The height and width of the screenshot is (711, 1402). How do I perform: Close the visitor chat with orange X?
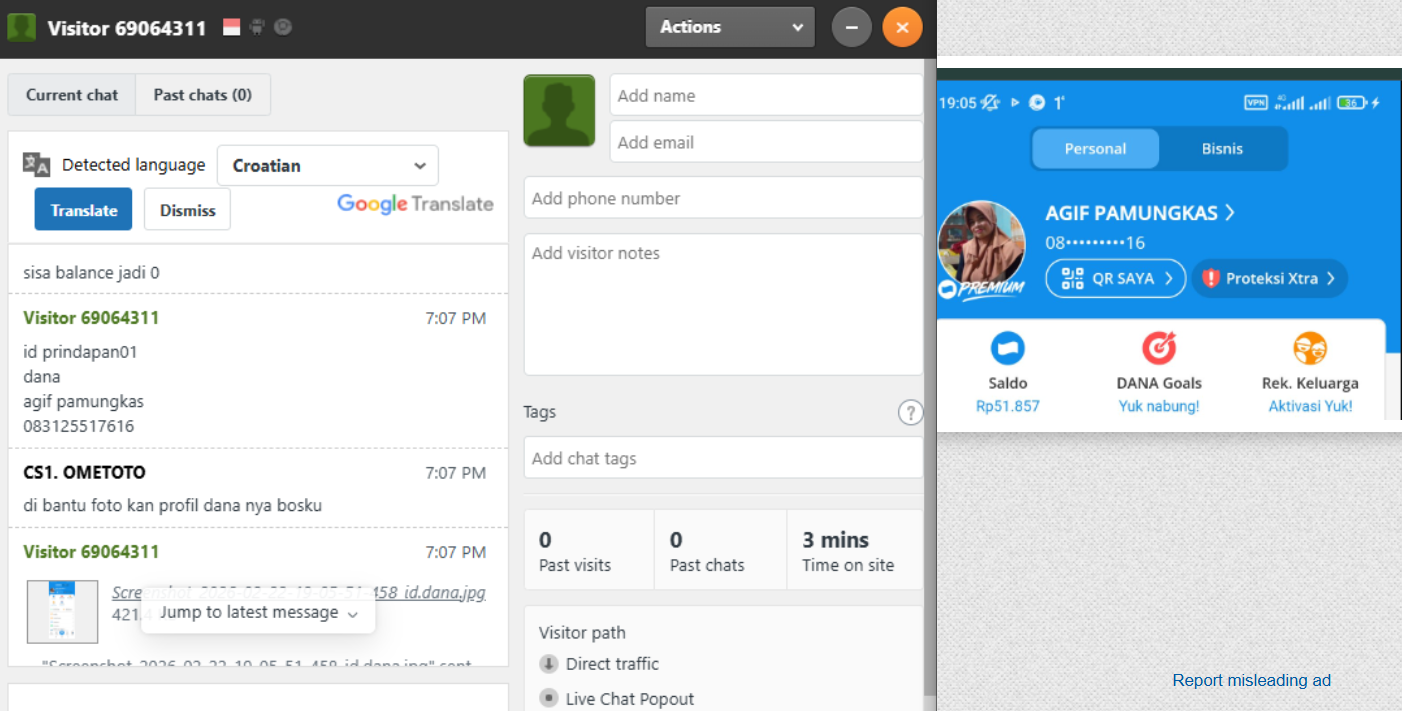902,27
